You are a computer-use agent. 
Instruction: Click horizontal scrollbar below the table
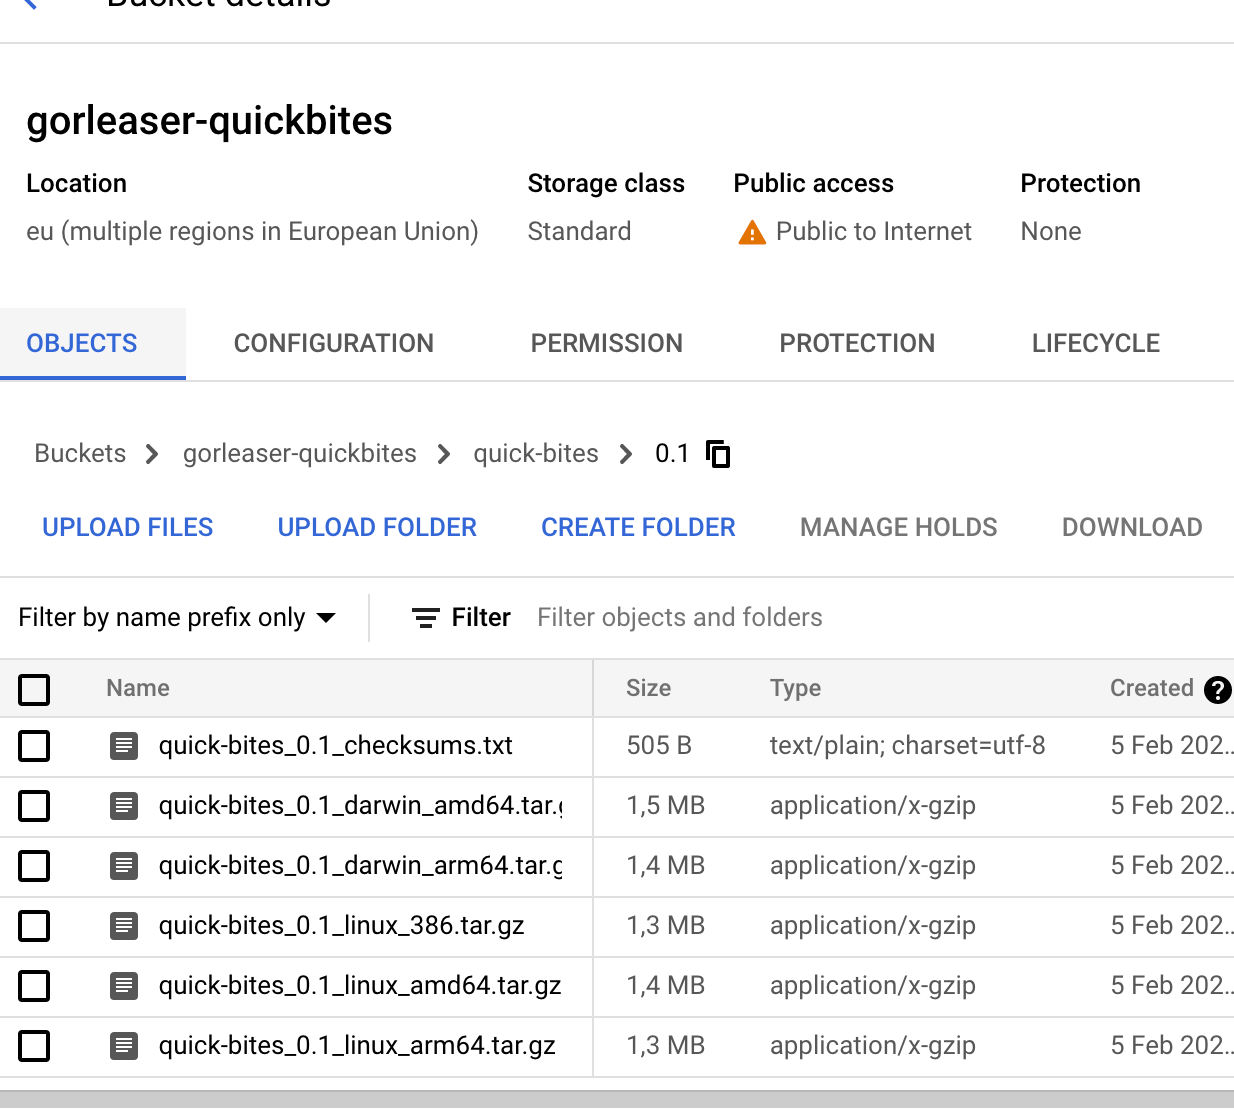[617, 1100]
